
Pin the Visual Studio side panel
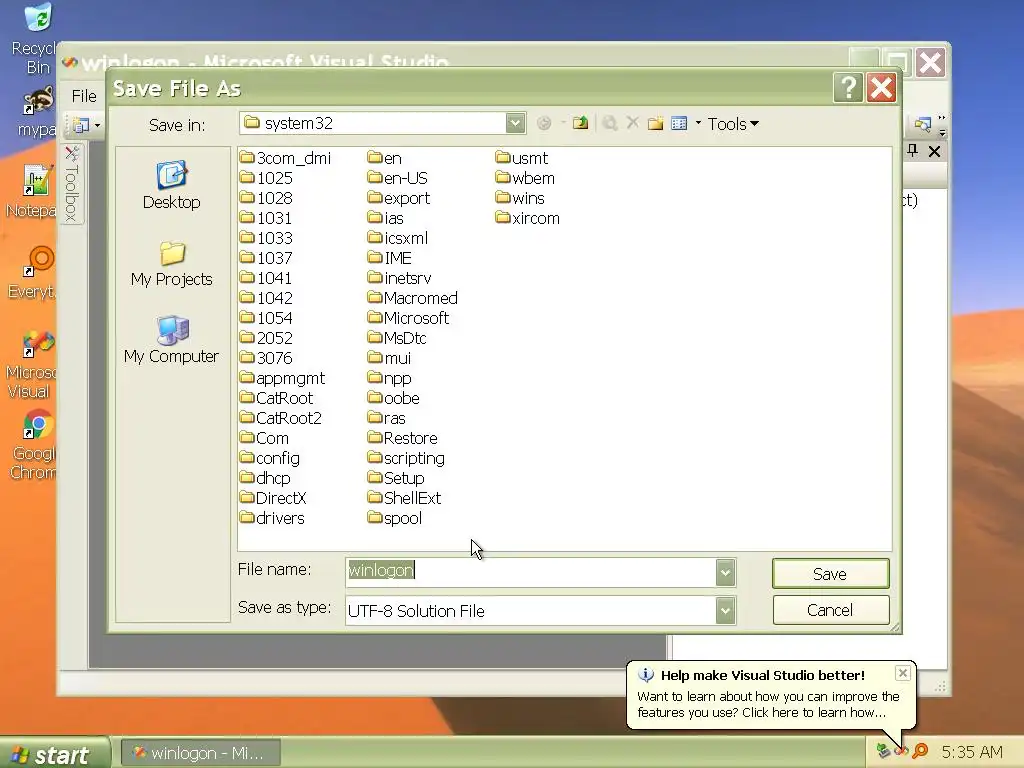point(913,151)
